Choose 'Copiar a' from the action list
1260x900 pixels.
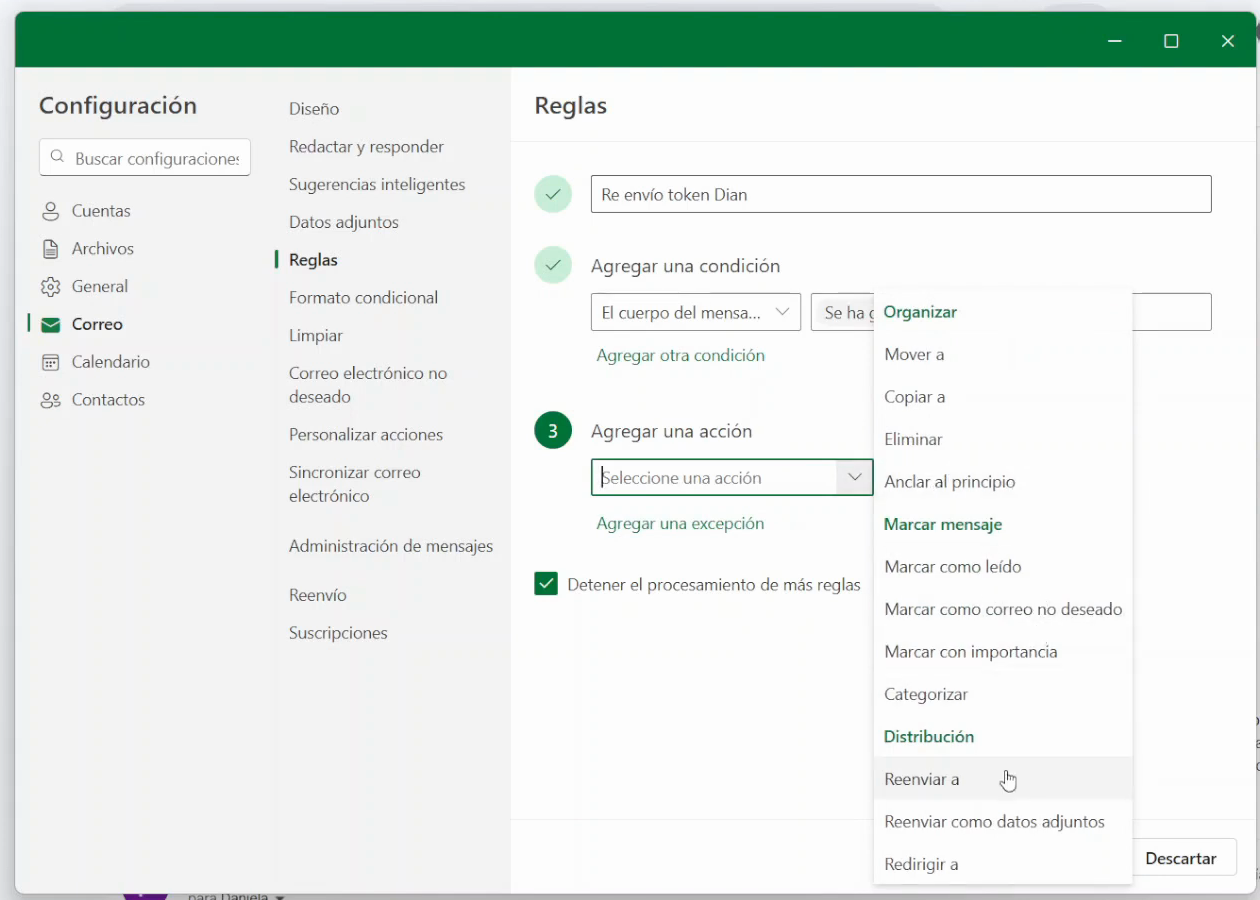tap(1003, 397)
